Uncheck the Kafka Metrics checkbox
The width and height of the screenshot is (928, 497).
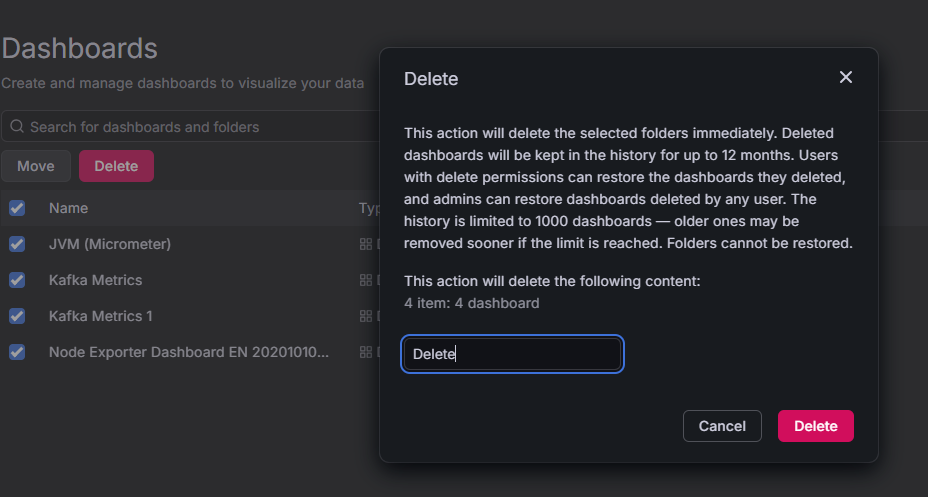[17, 280]
